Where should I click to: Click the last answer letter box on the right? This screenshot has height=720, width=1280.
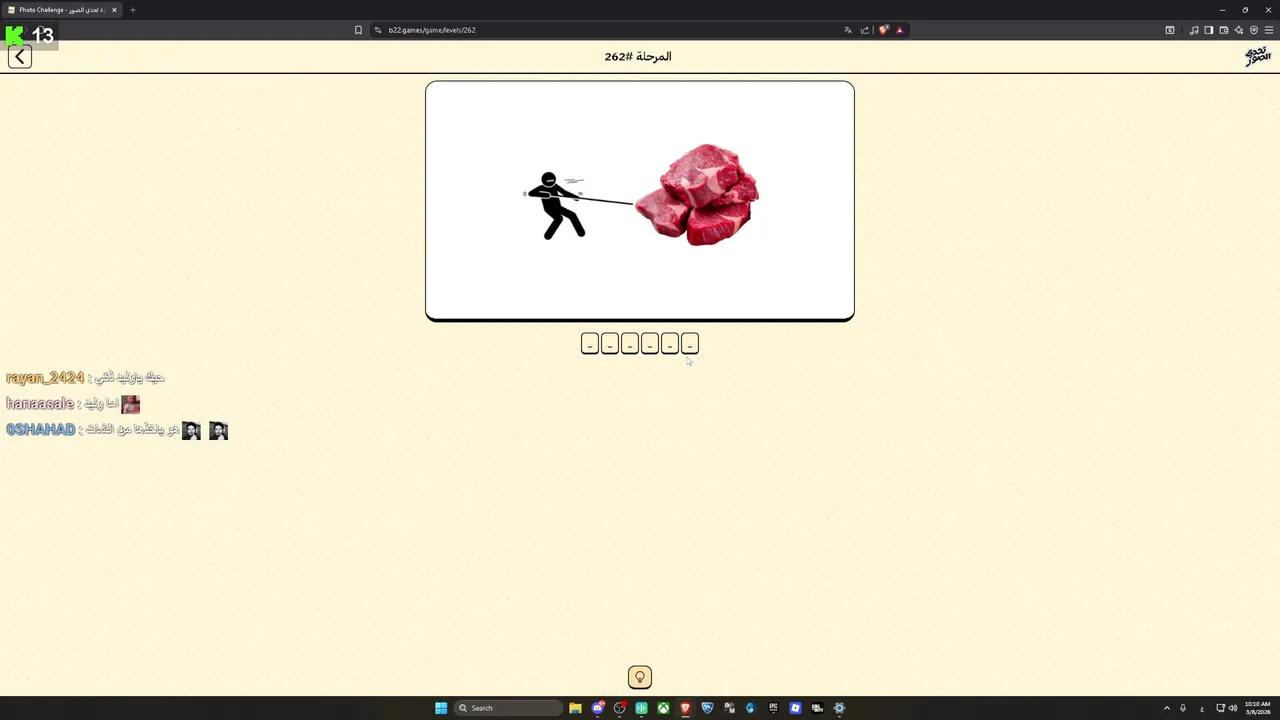[x=690, y=344]
